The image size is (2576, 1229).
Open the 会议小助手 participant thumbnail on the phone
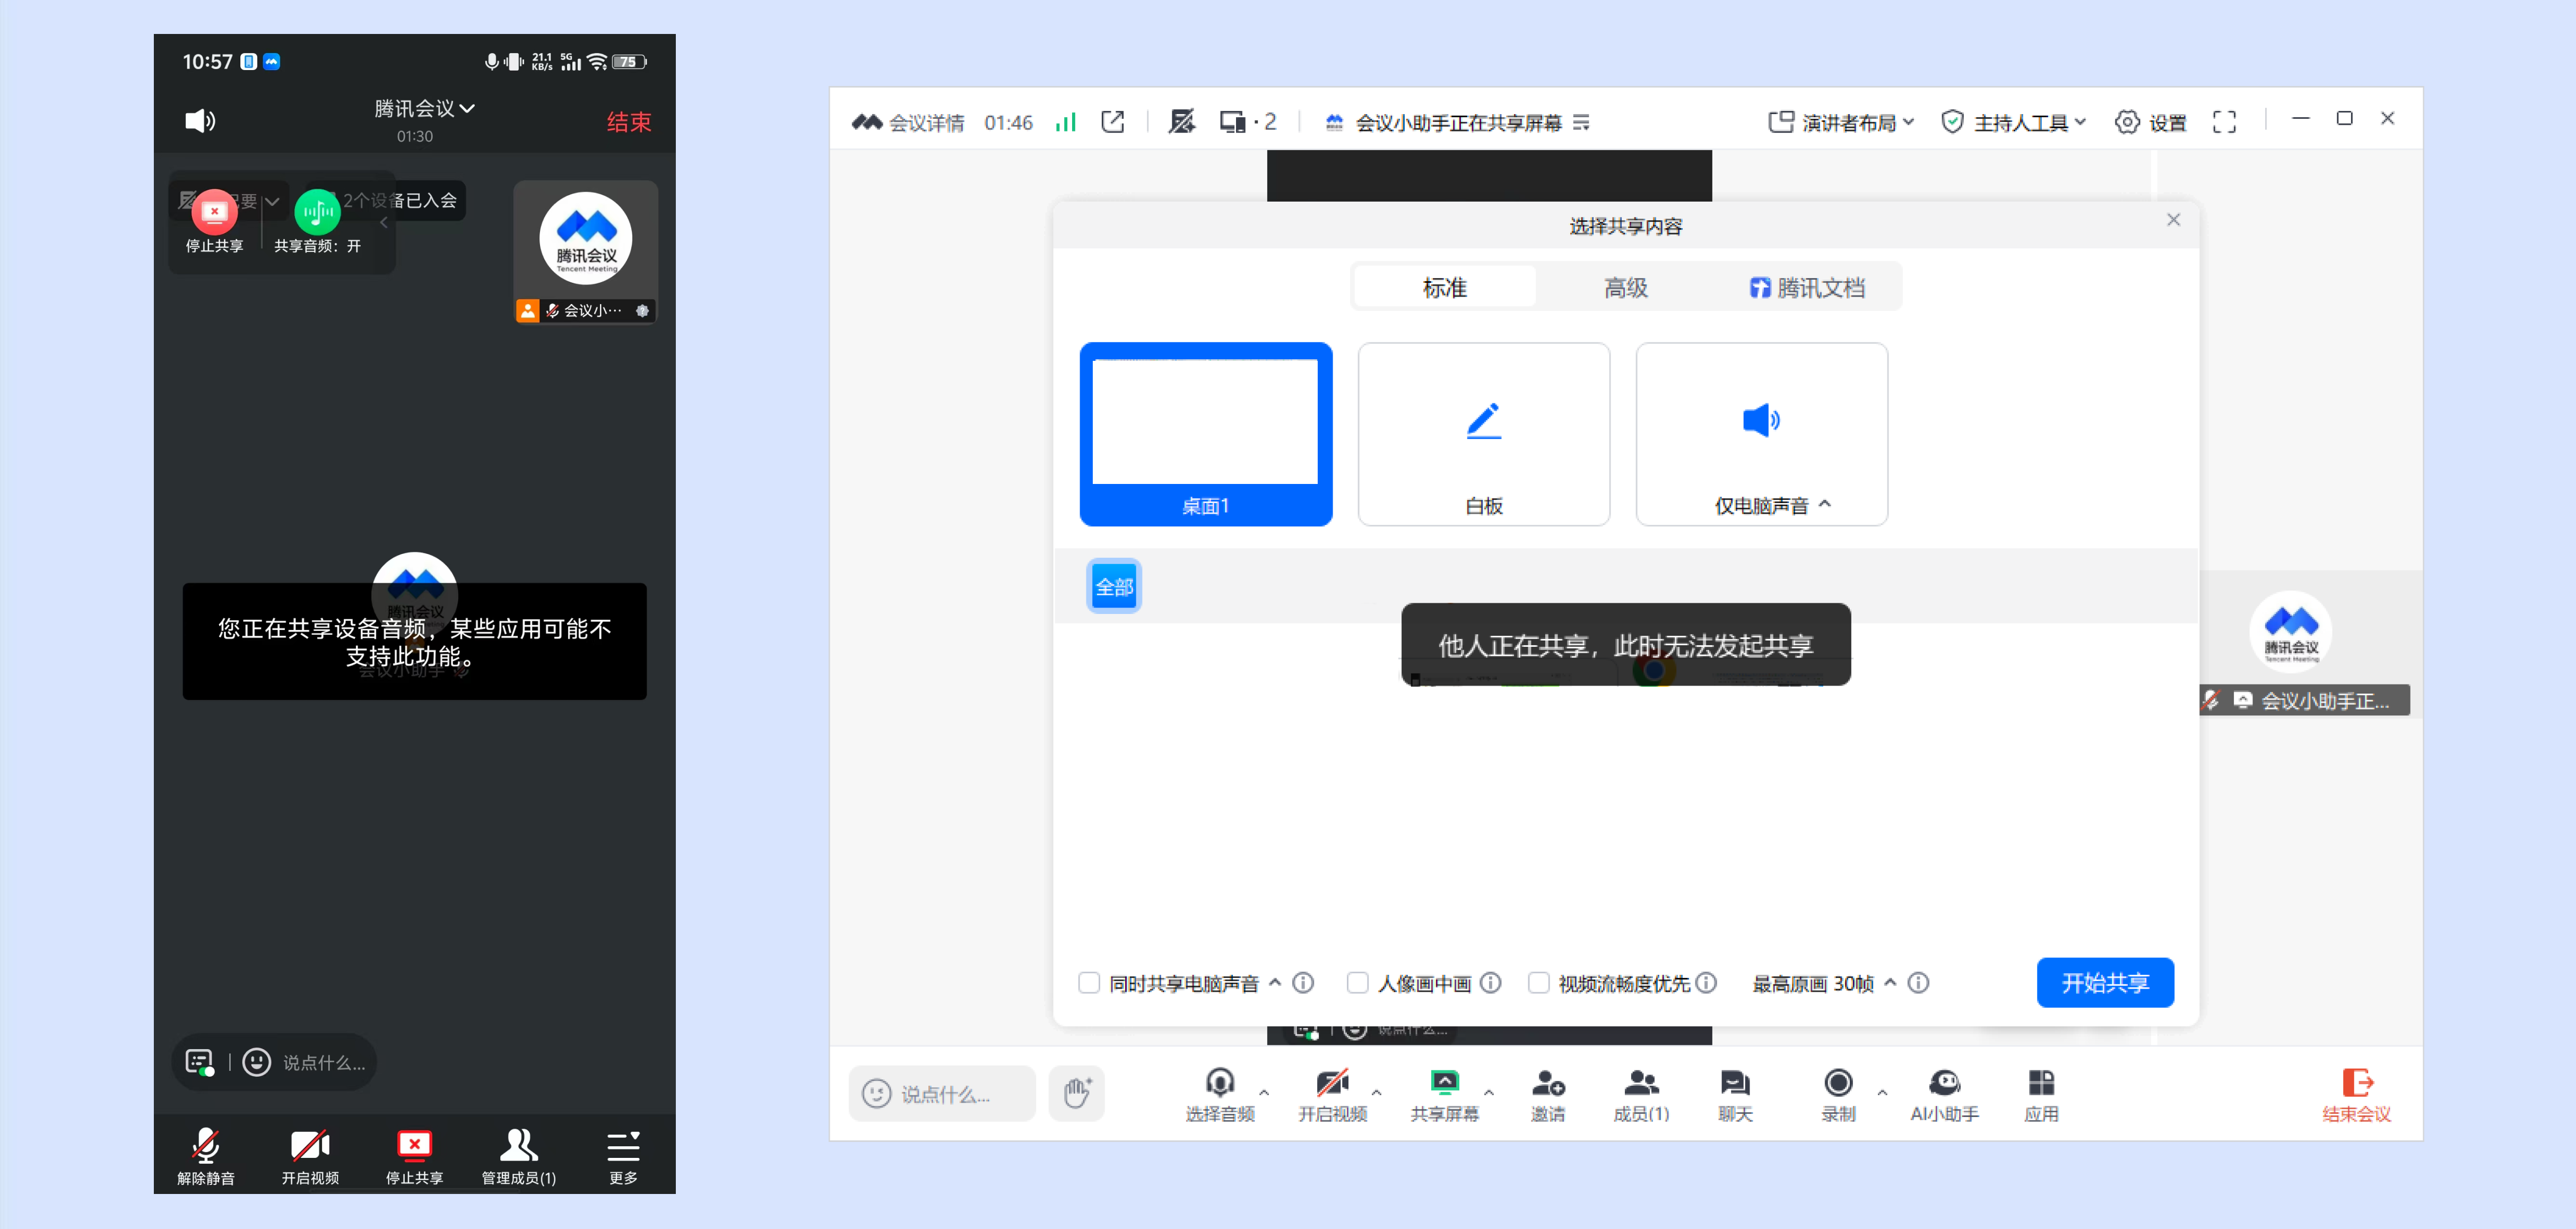click(585, 252)
